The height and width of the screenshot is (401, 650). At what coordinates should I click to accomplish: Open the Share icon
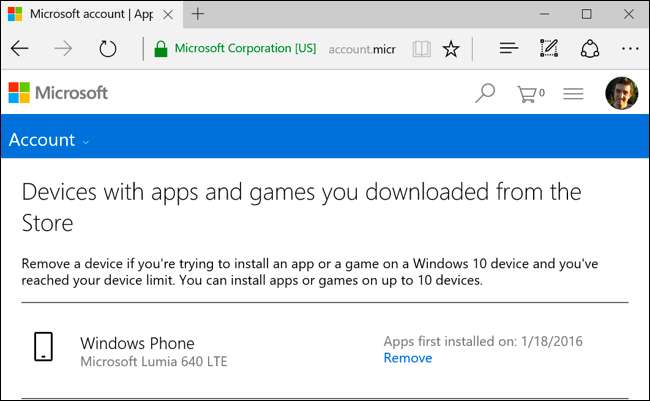pos(589,48)
